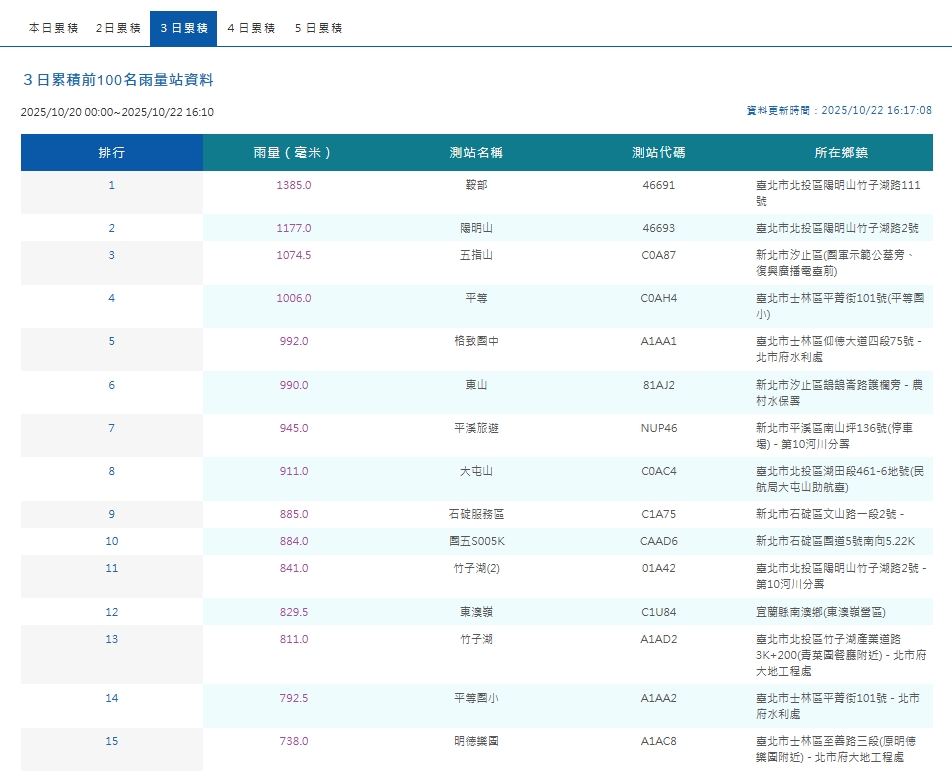
Task: Click rainfall value 738.0
Action: (294, 741)
